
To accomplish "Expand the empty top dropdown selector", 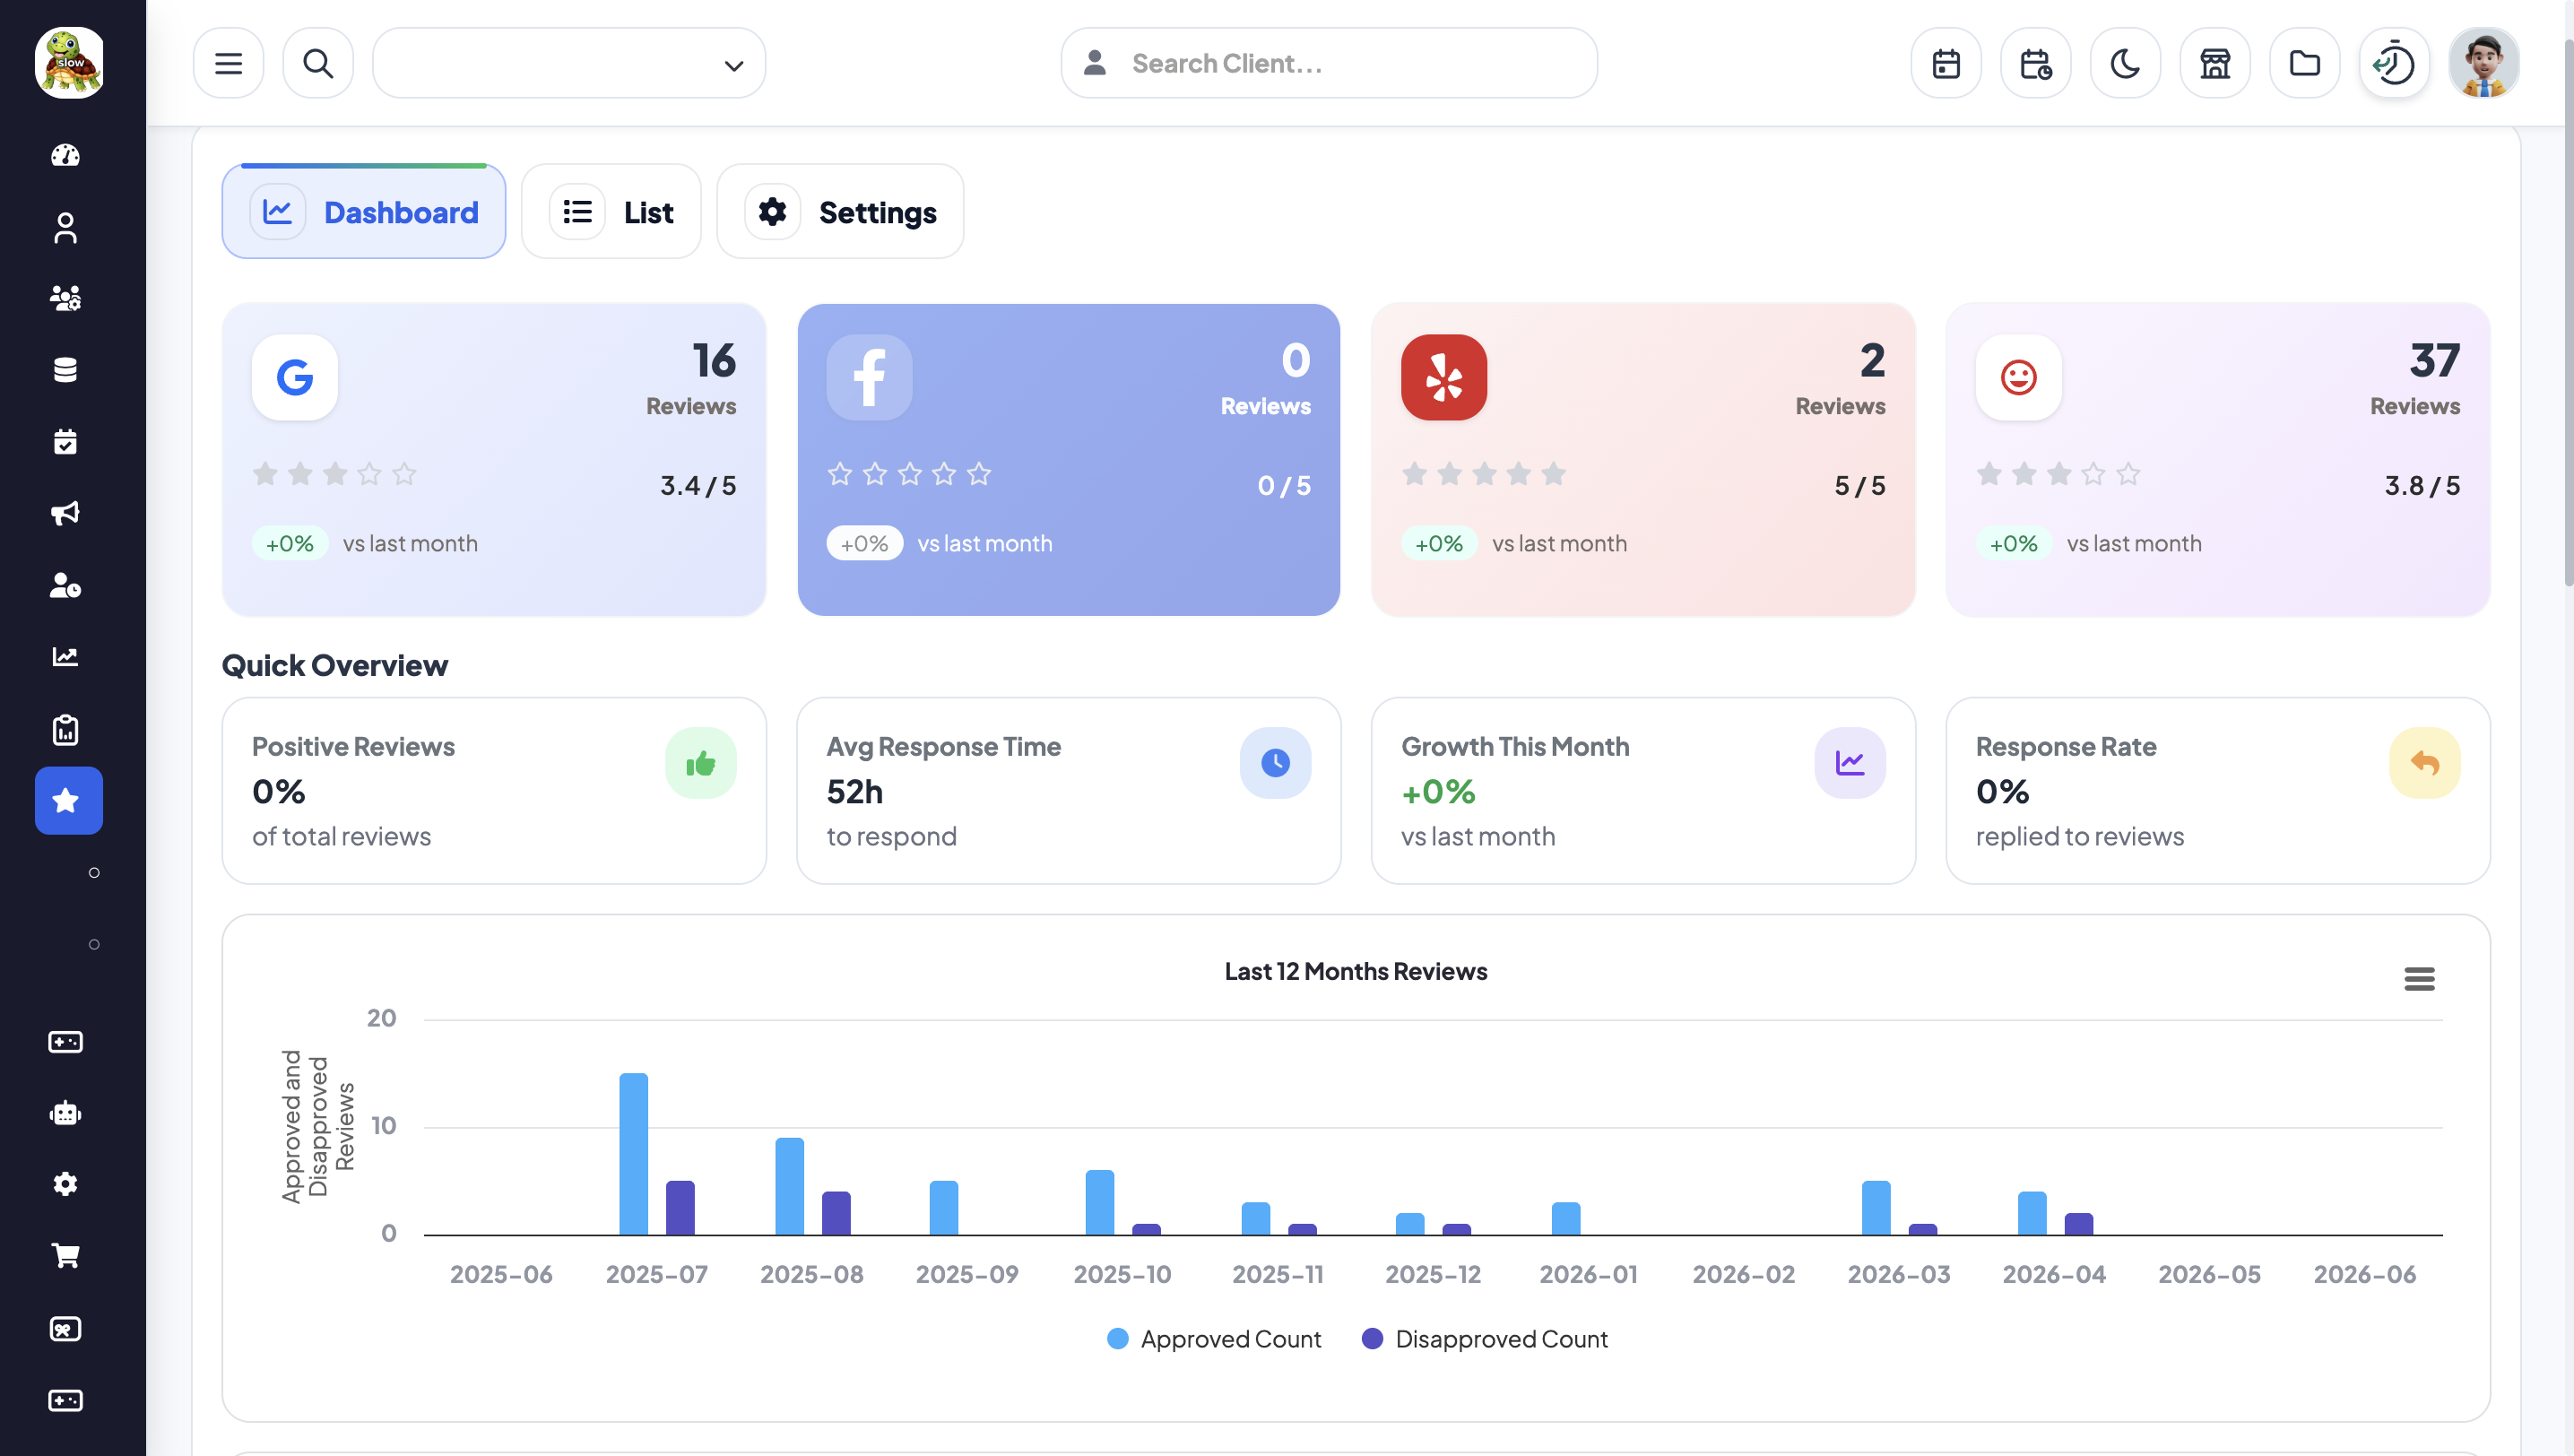I will [569, 63].
